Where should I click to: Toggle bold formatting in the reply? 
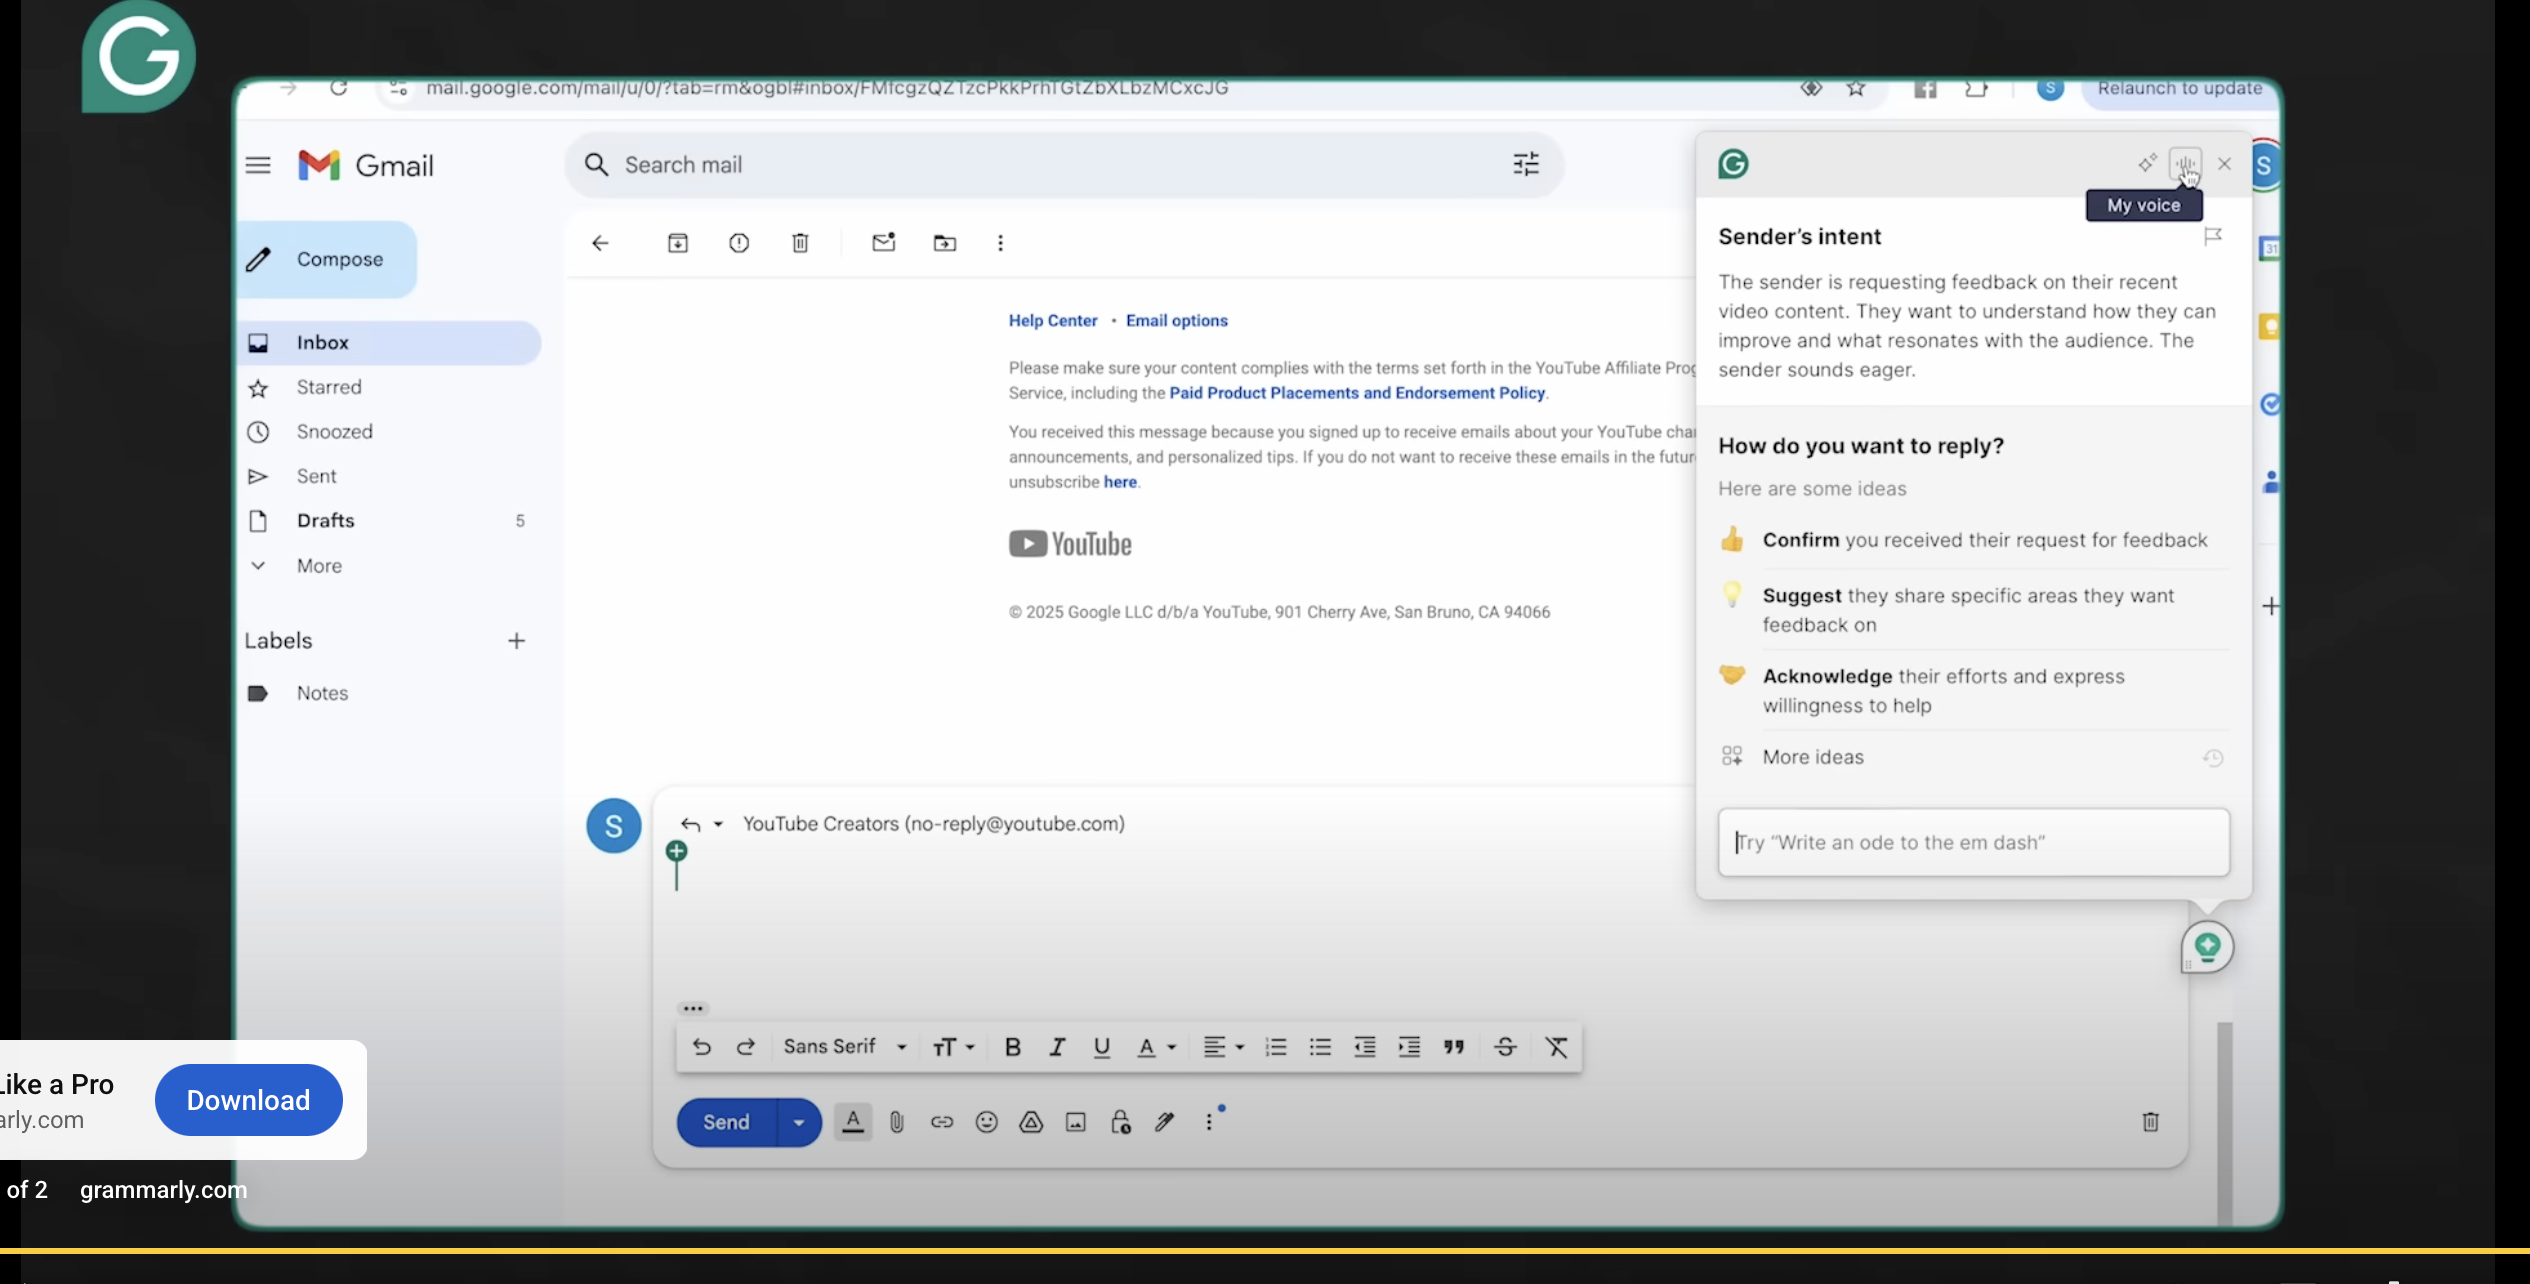[x=1012, y=1047]
